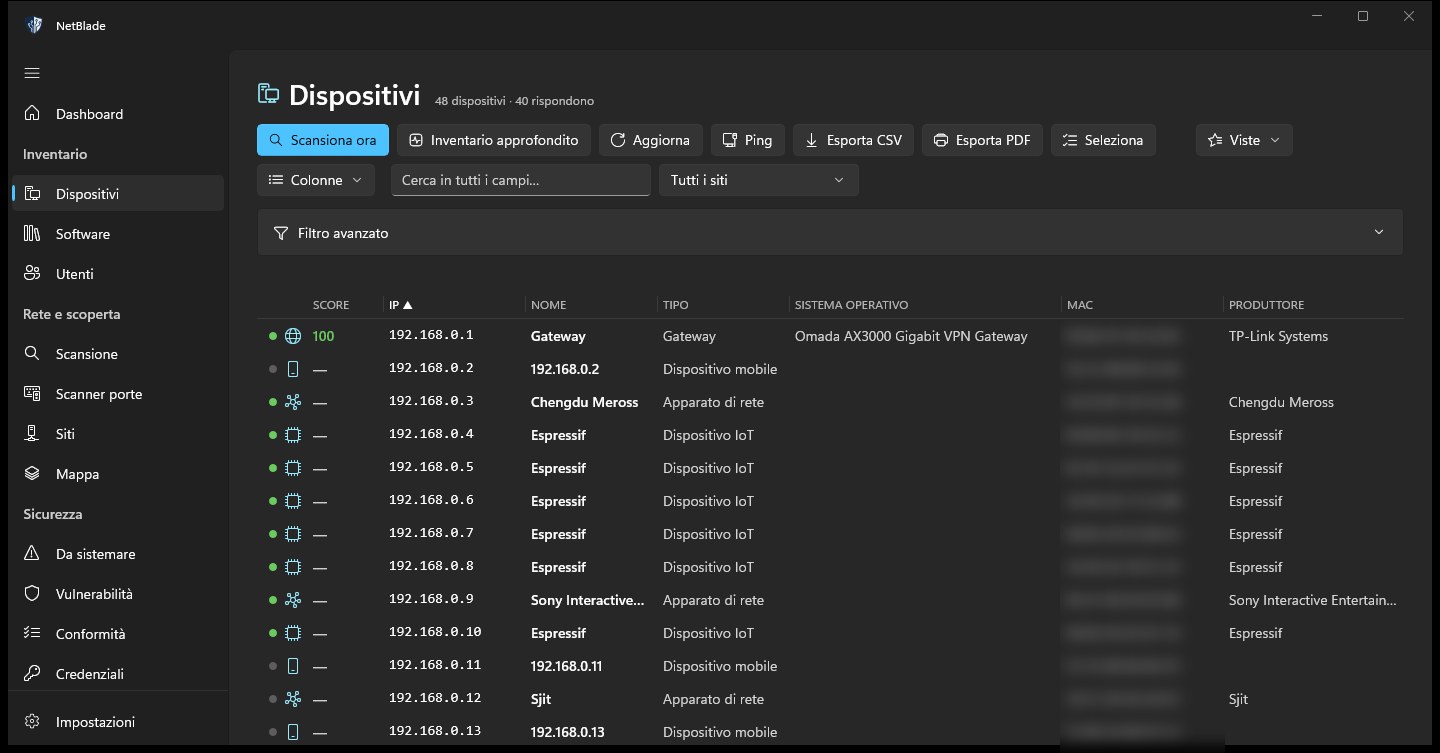Click the Scanner porte icon
Image resolution: width=1440 pixels, height=753 pixels.
(33, 394)
